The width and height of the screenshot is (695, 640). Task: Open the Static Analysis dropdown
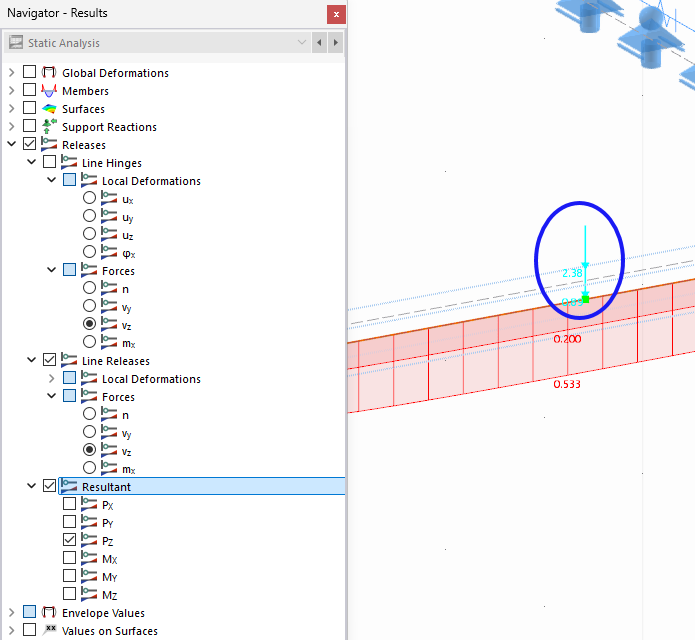pyautogui.click(x=302, y=43)
